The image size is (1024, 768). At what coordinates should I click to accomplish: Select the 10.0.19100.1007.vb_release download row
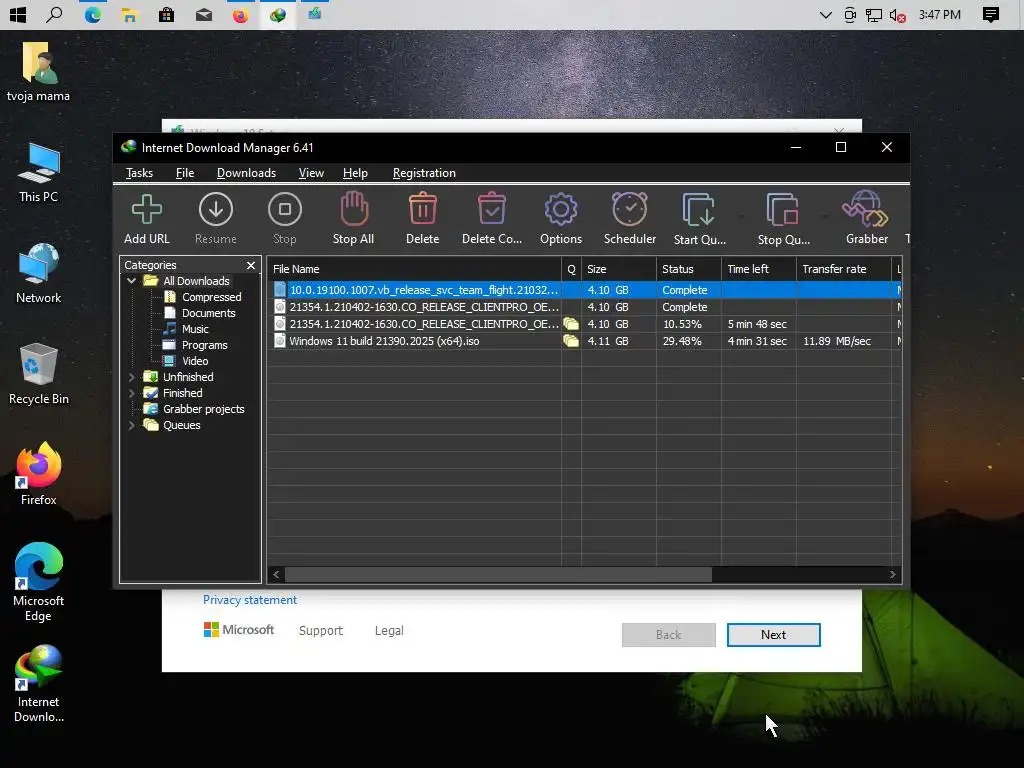pos(584,290)
